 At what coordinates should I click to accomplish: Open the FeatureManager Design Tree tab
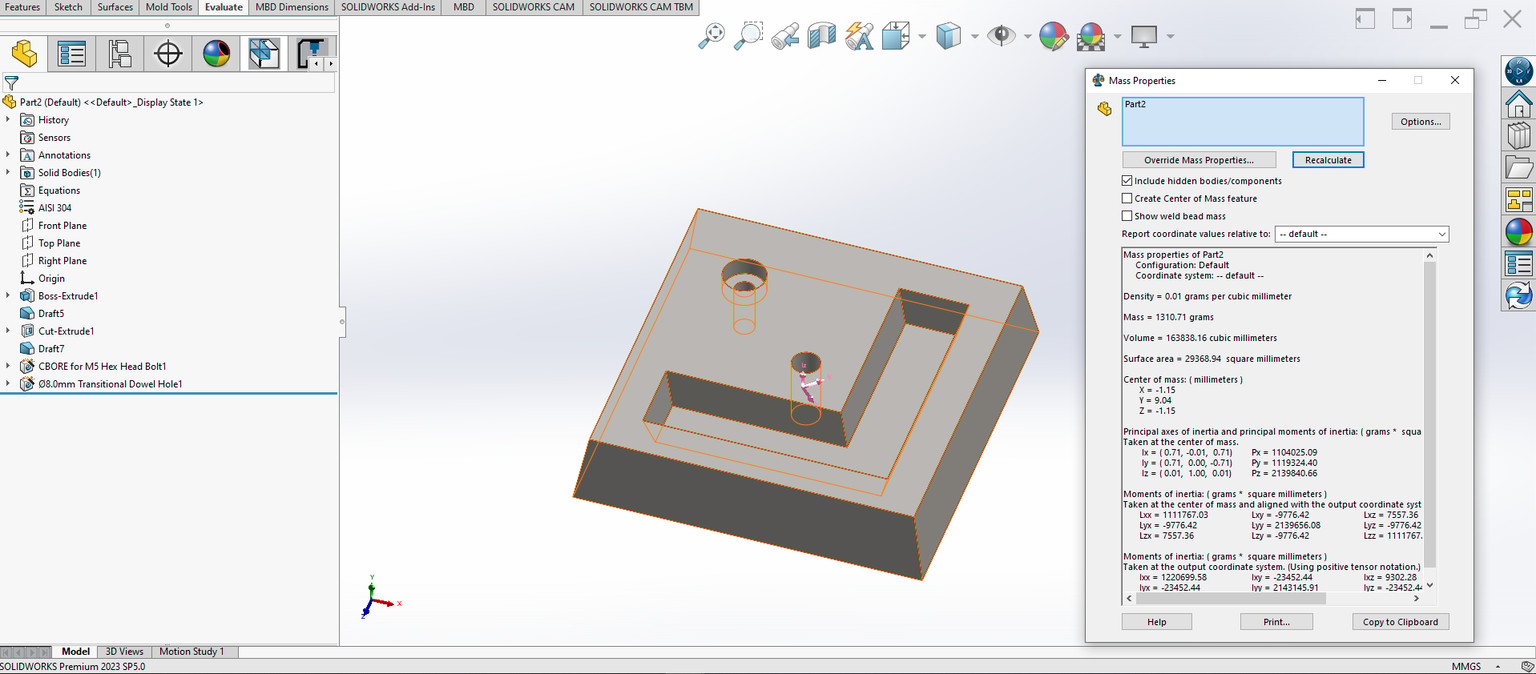coord(24,53)
